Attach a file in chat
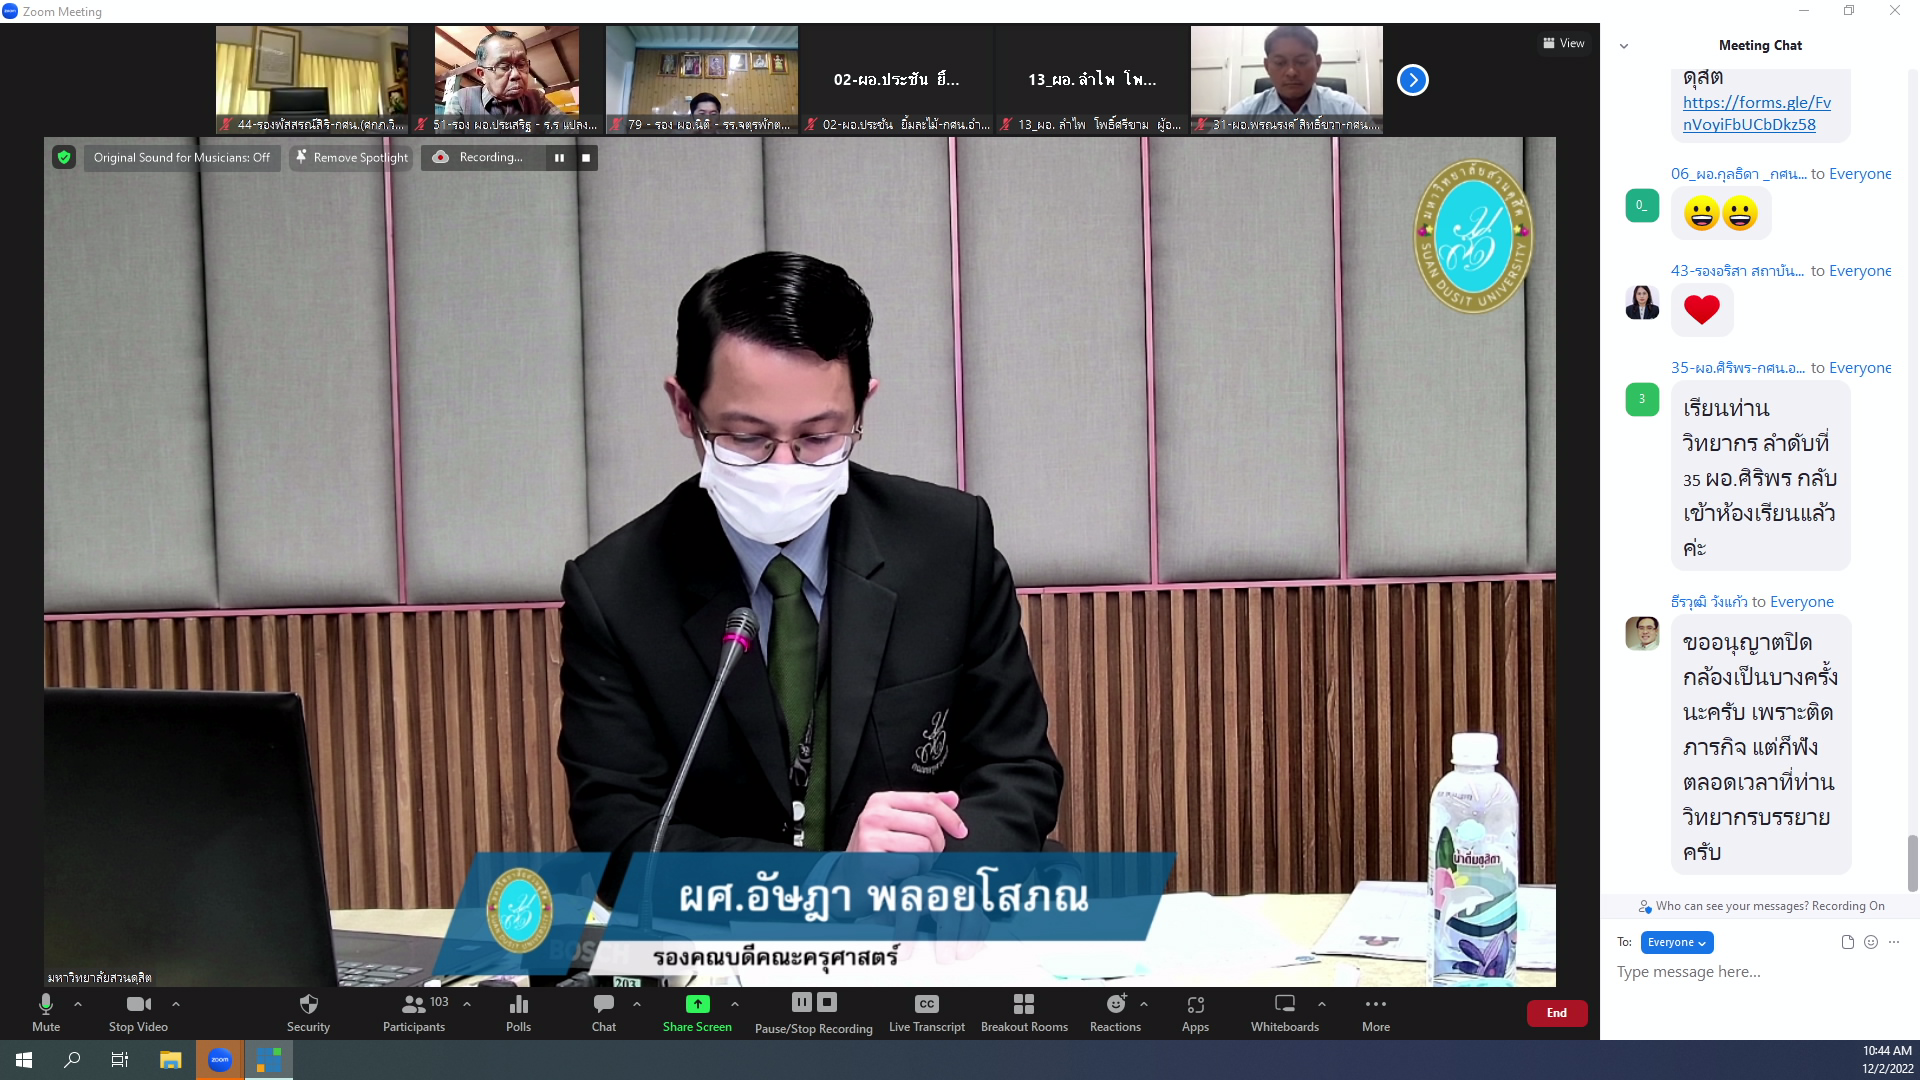 (x=1848, y=942)
